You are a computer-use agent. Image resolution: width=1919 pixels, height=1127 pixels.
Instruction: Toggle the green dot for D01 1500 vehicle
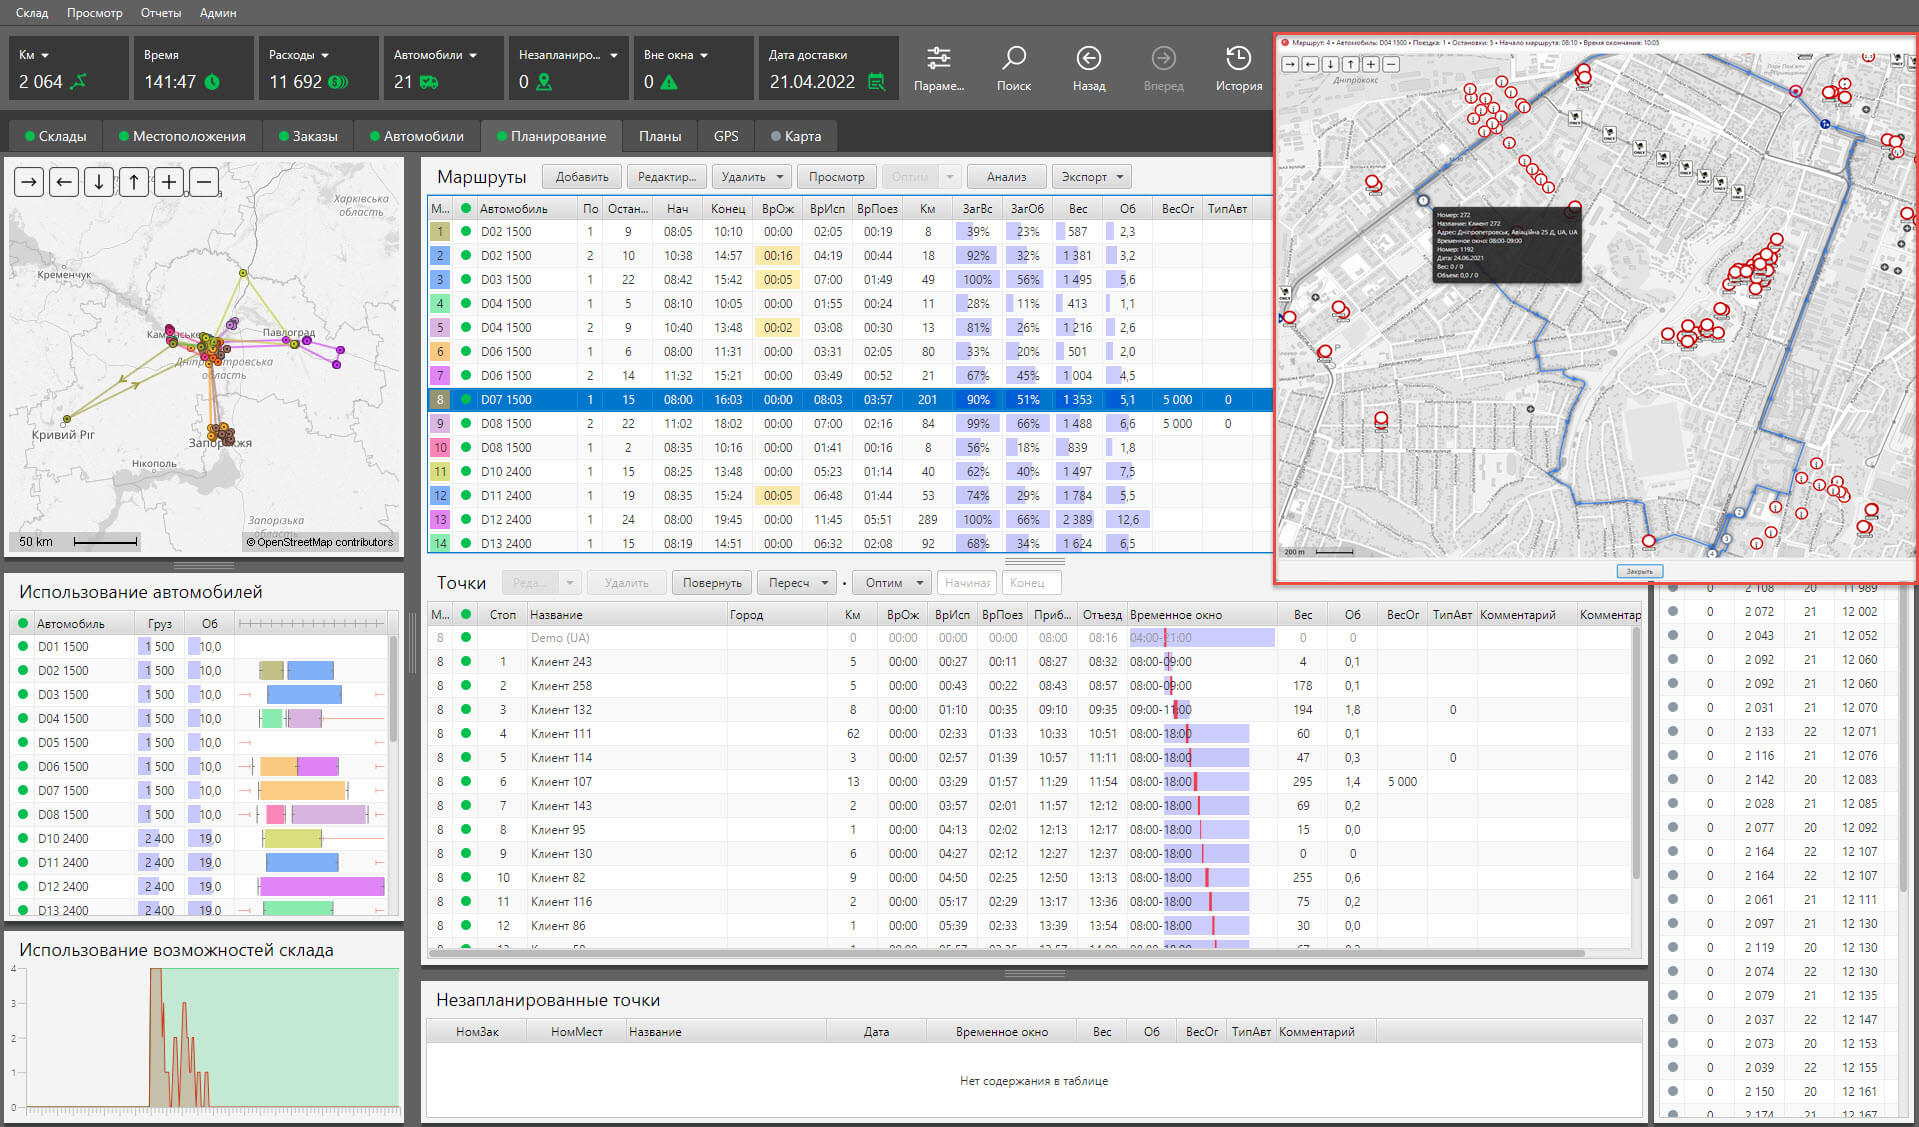23,646
